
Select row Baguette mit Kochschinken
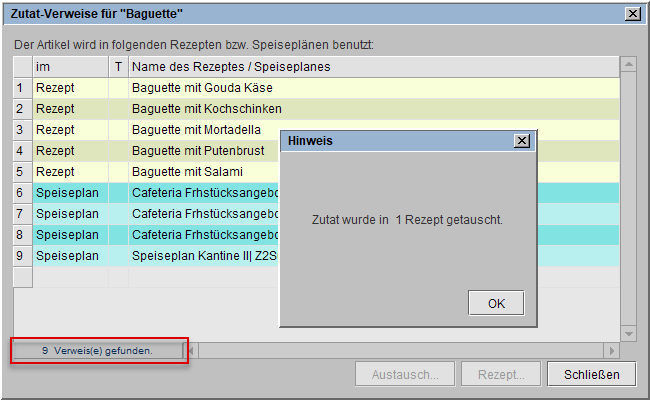pyautogui.click(x=207, y=108)
